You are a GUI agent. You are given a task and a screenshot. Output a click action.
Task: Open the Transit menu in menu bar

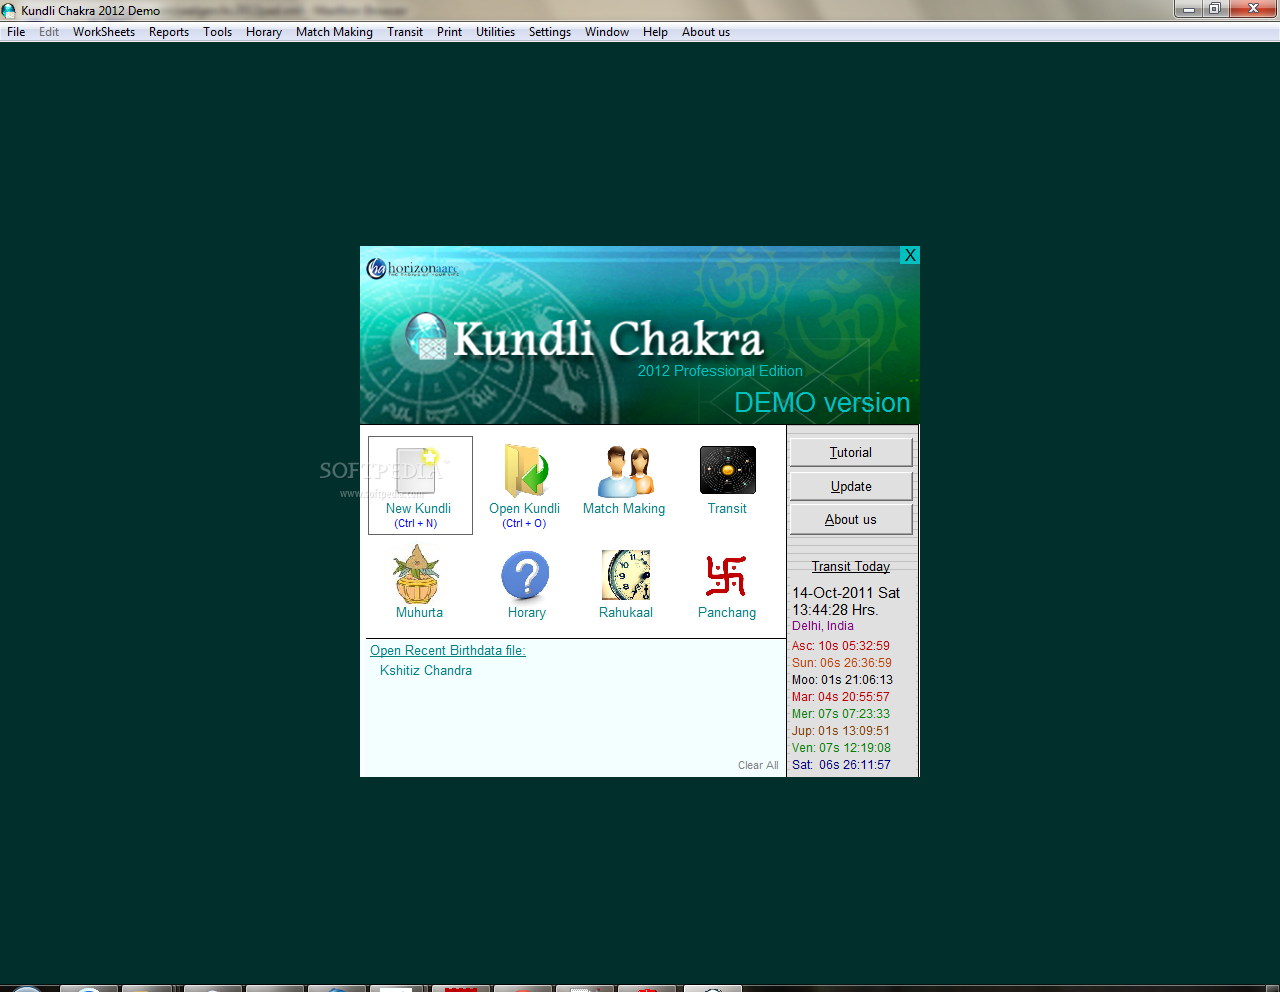tap(405, 32)
